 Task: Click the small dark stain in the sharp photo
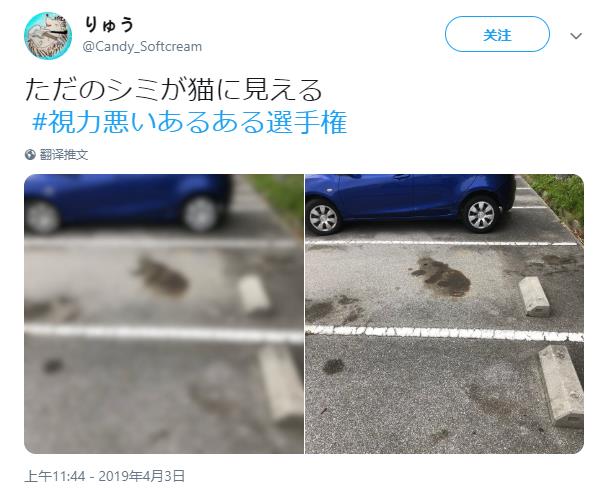coord(333,366)
